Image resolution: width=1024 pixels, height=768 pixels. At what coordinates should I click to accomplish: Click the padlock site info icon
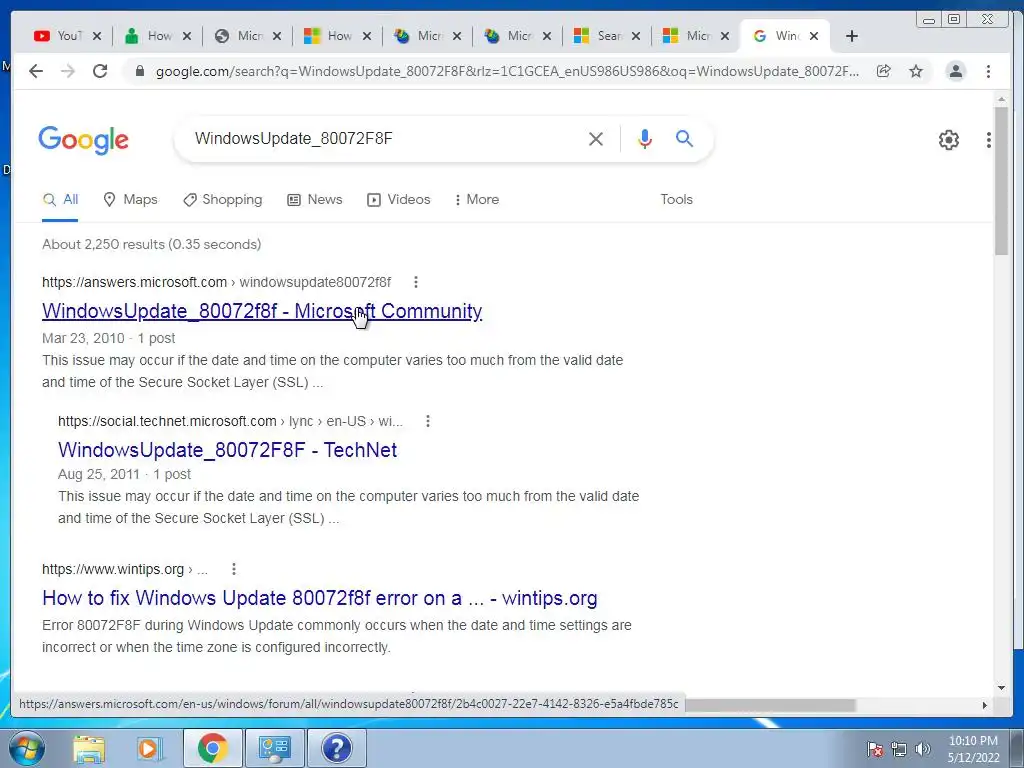139,71
